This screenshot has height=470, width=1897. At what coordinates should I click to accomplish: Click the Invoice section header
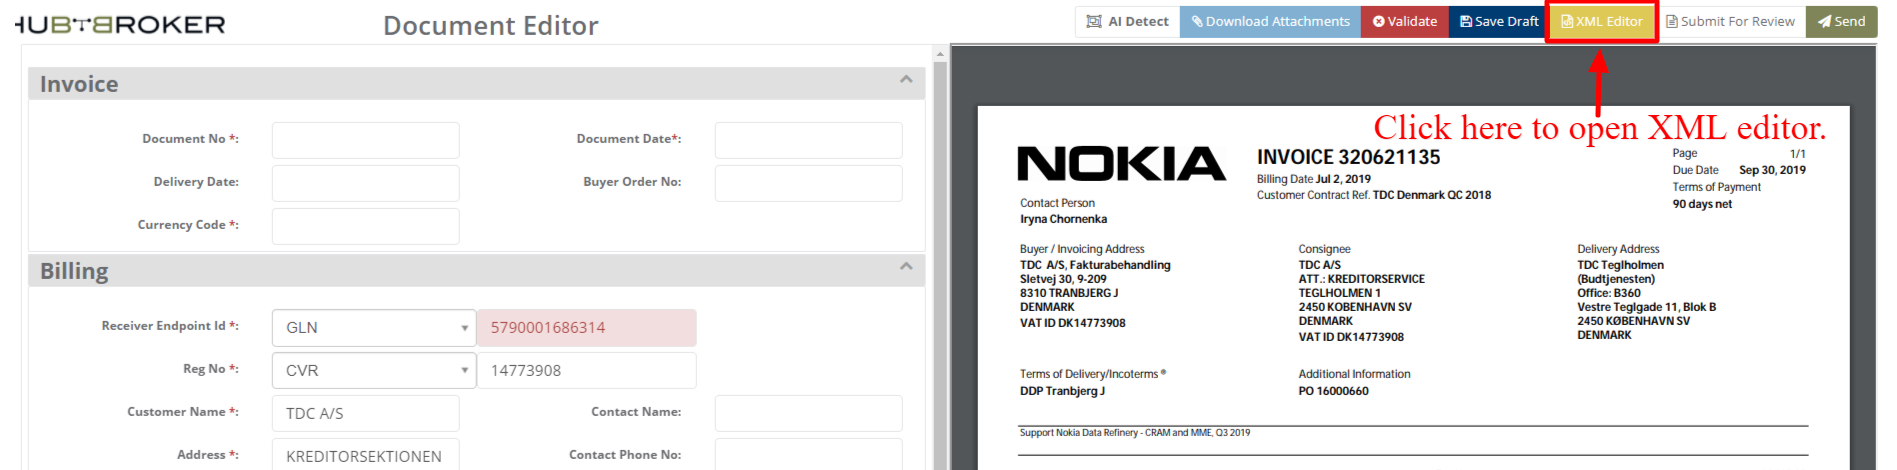pyautogui.click(x=476, y=84)
